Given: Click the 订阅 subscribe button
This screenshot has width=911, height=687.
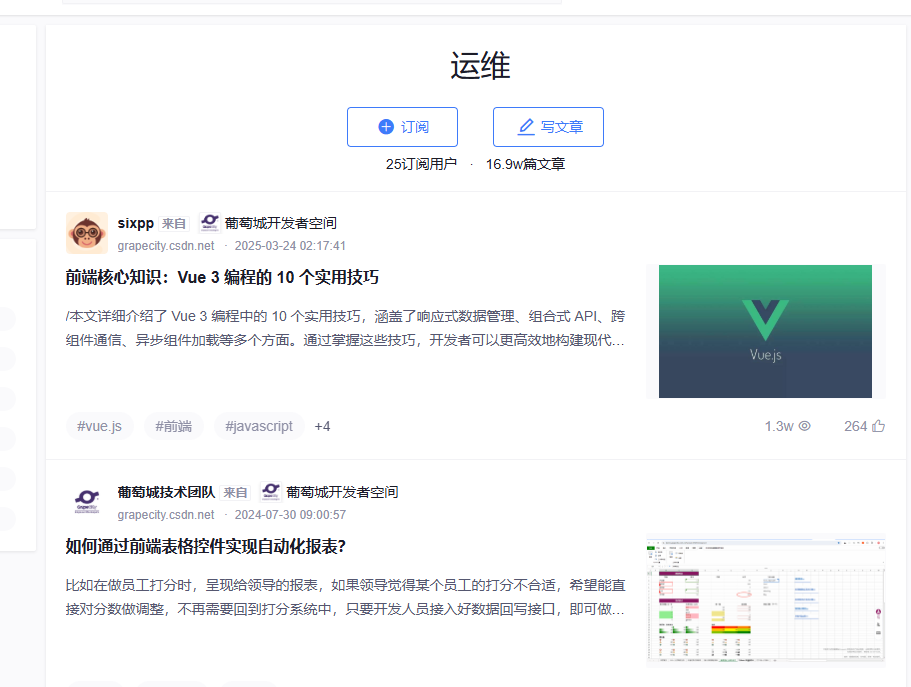Looking at the screenshot, I should coord(402,127).
